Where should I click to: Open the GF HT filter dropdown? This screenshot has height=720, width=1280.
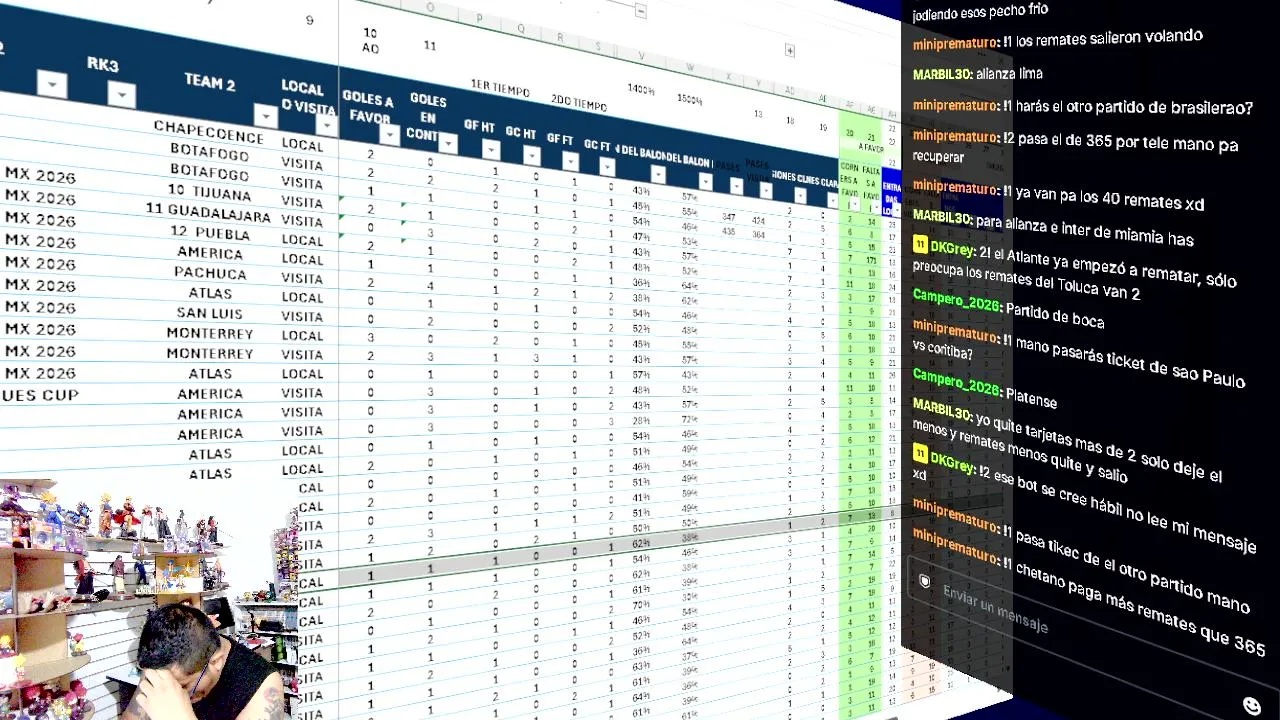point(491,150)
